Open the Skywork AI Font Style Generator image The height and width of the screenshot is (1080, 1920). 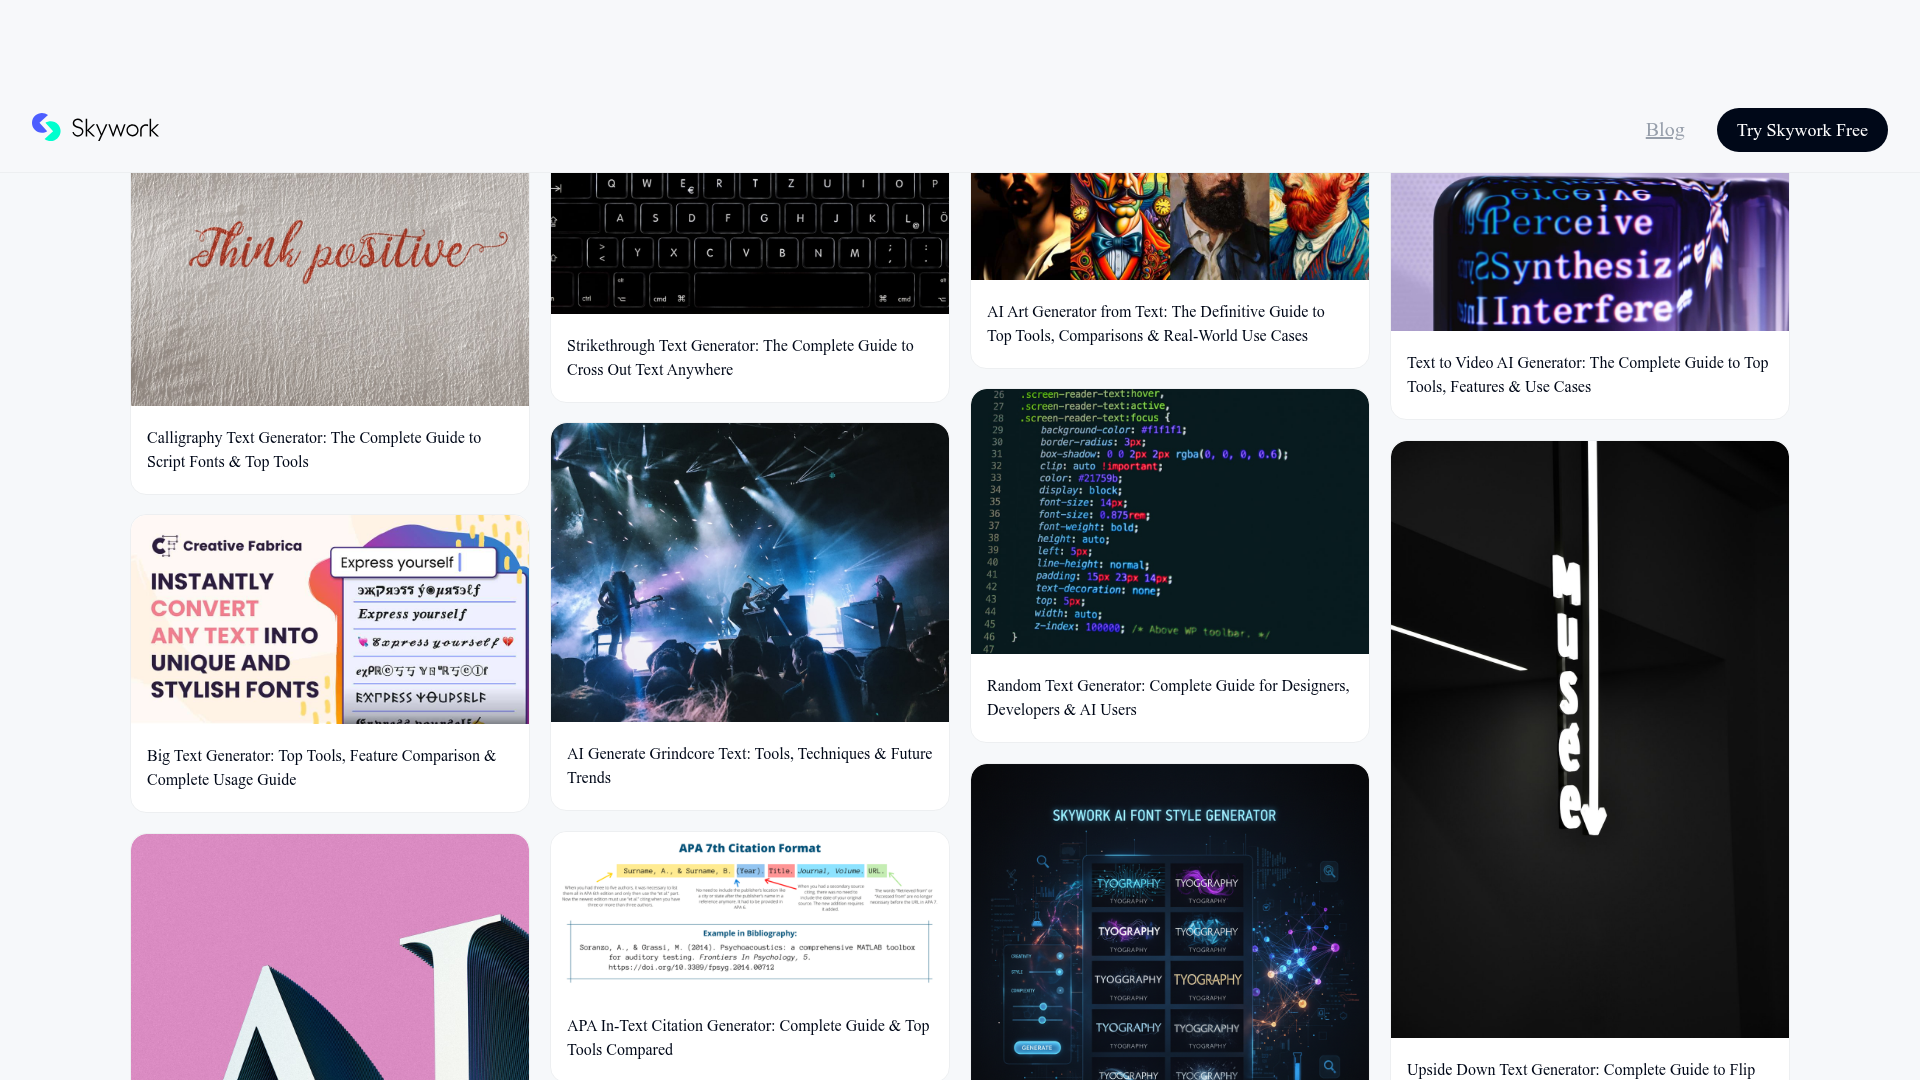(x=1170, y=922)
